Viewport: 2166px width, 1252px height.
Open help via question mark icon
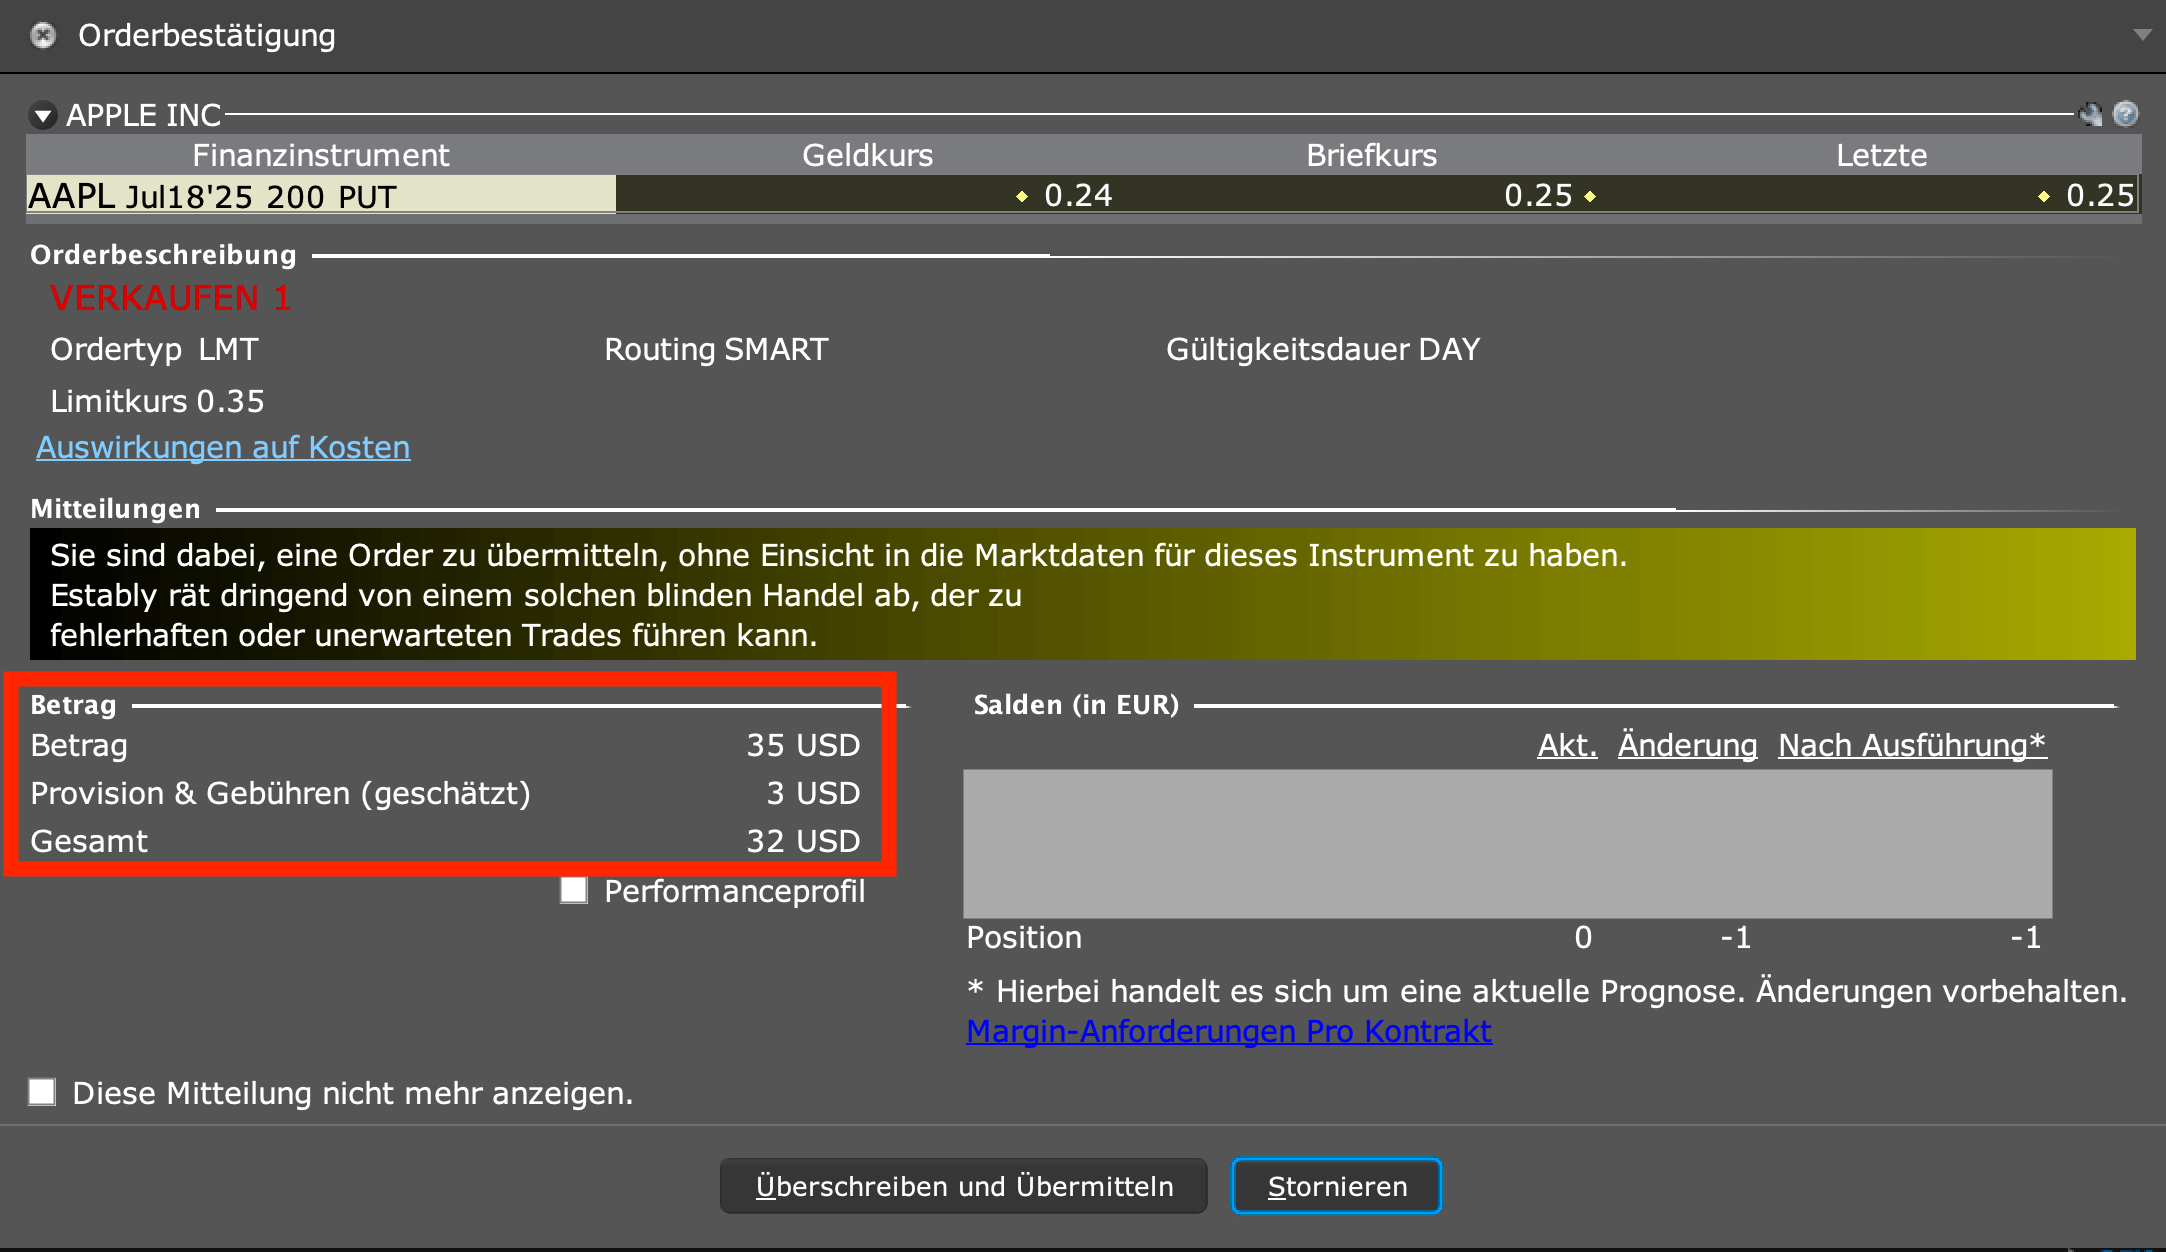(x=2127, y=115)
